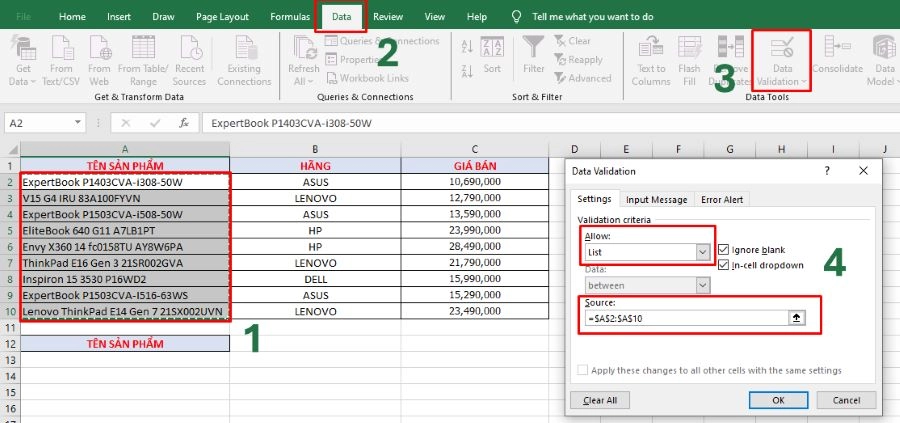The image size is (900, 423).
Task: Select the cell showing 28,490,000
Action: [475, 246]
